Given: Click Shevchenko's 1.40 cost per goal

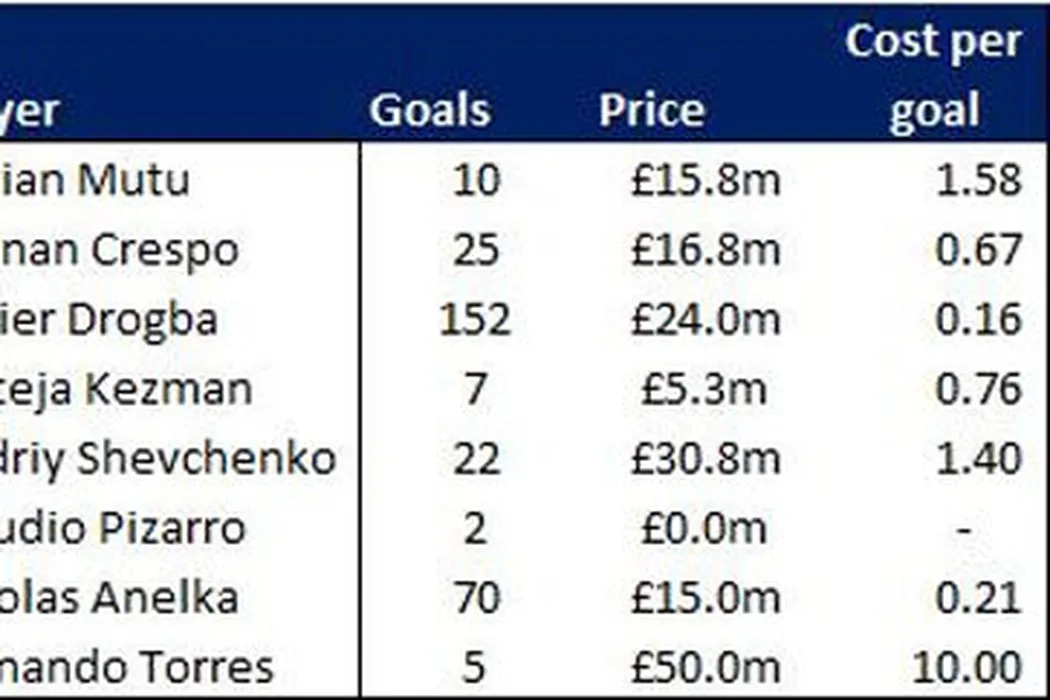Looking at the screenshot, I should click(x=977, y=459).
